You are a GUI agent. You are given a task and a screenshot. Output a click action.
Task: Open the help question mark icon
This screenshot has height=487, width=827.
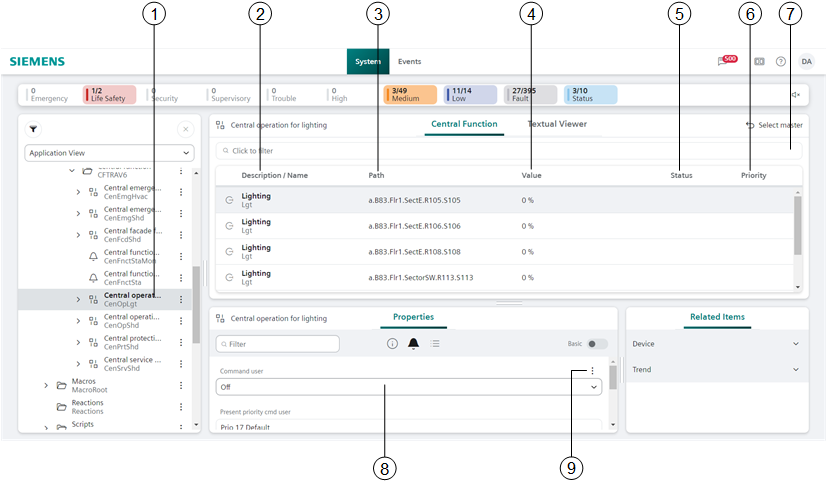(x=781, y=61)
